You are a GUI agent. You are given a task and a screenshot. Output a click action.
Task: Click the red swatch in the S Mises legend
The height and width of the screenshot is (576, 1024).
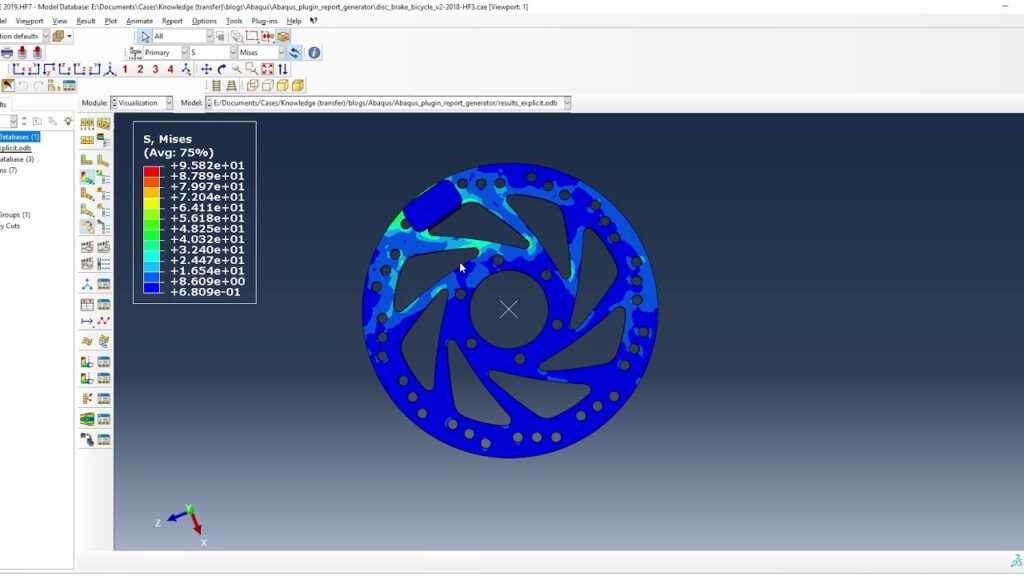[150, 172]
